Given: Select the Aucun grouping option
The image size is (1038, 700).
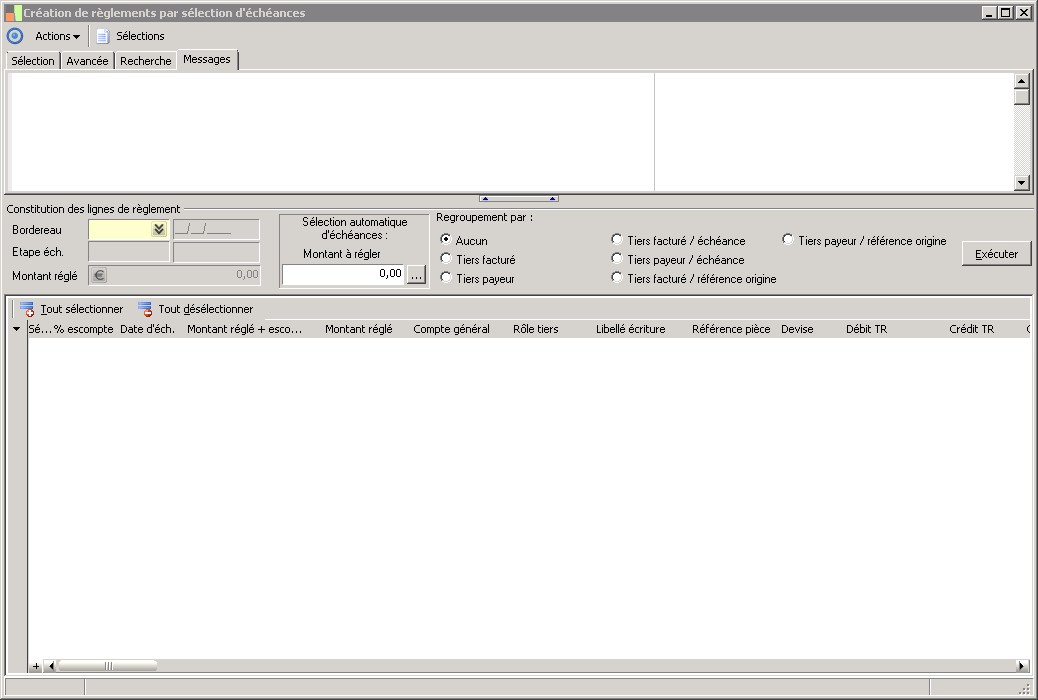Looking at the screenshot, I should coord(446,239).
